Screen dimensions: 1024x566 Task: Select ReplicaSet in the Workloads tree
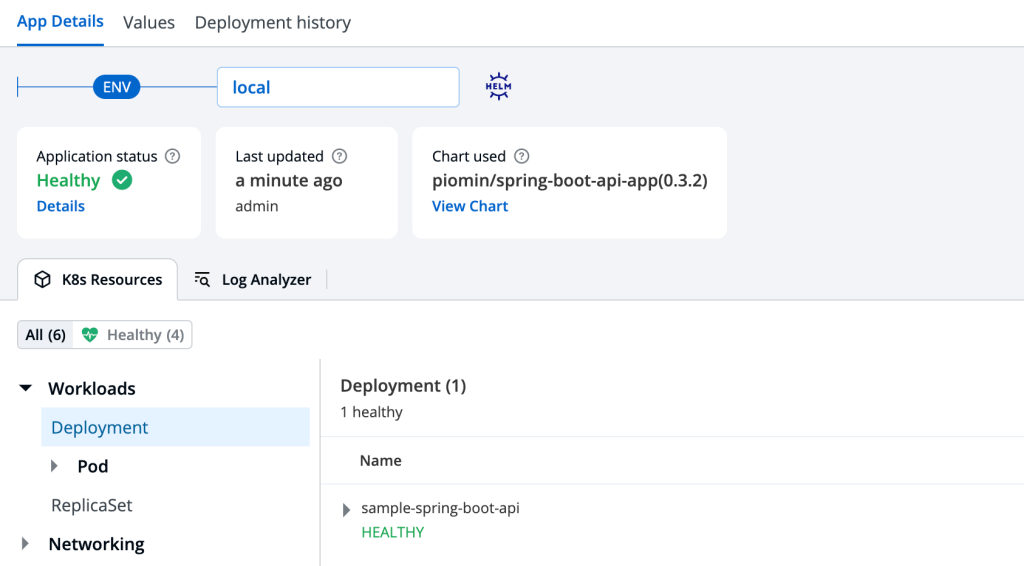click(92, 506)
